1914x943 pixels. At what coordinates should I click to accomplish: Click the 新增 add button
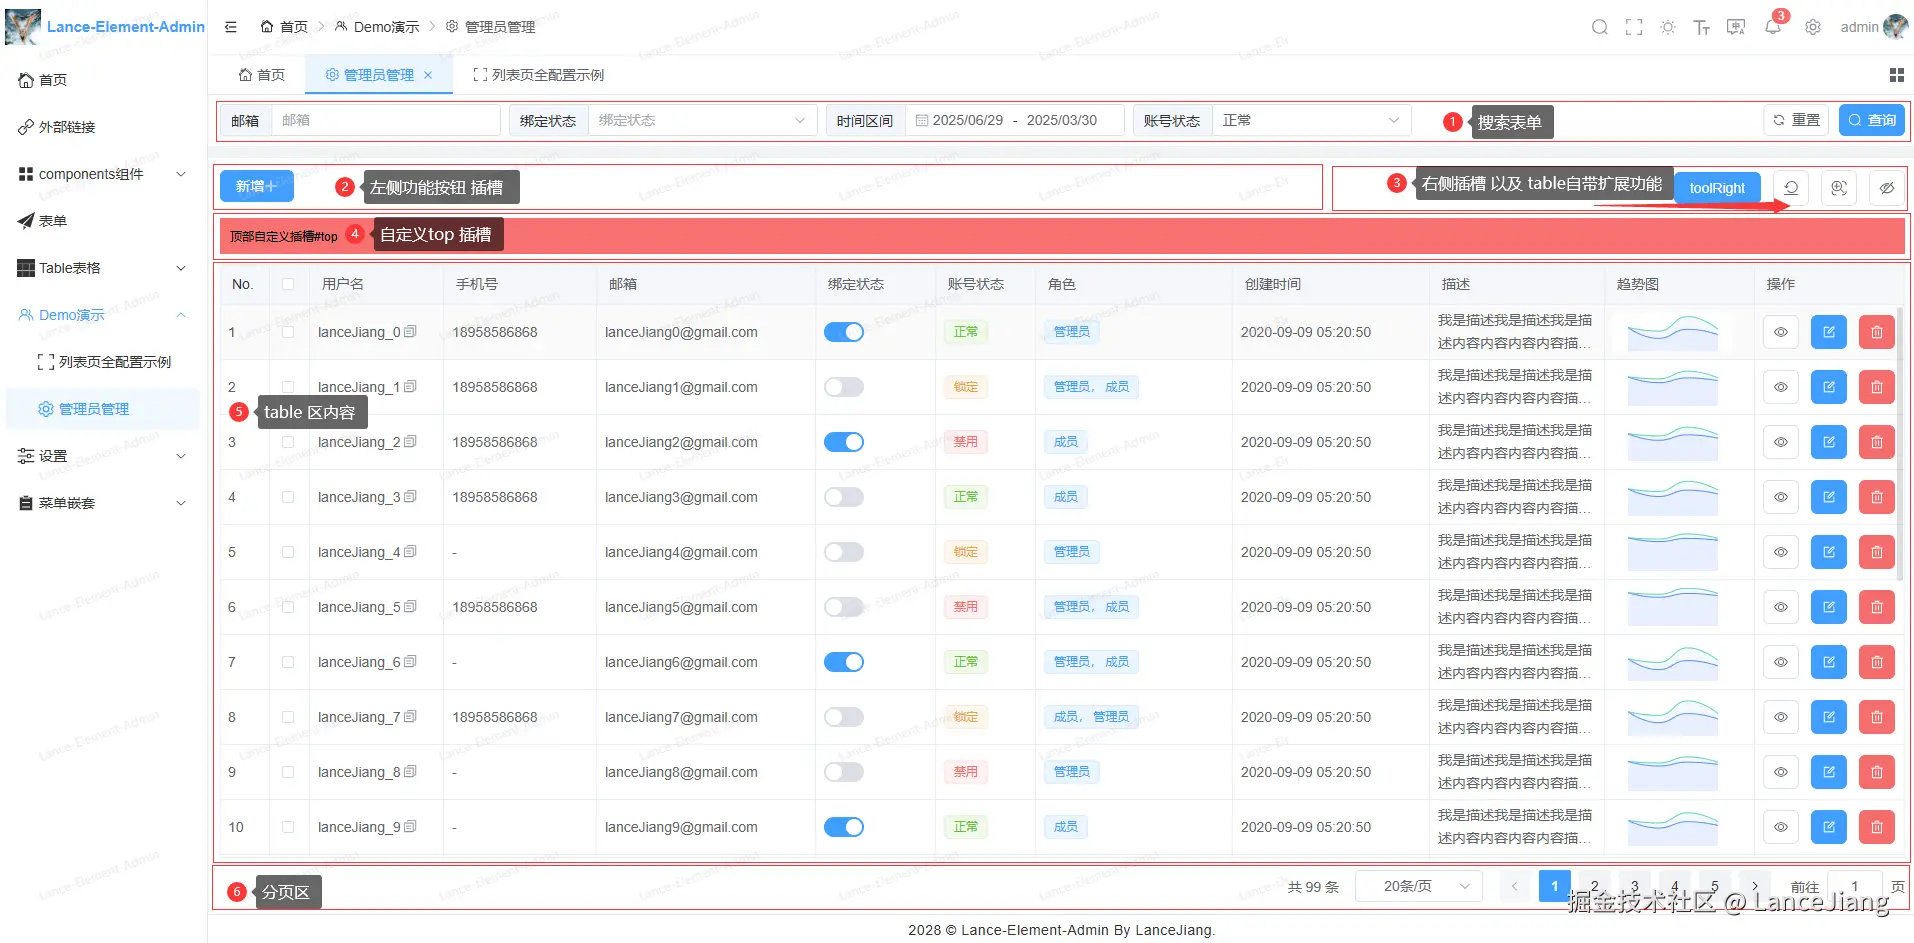click(257, 186)
